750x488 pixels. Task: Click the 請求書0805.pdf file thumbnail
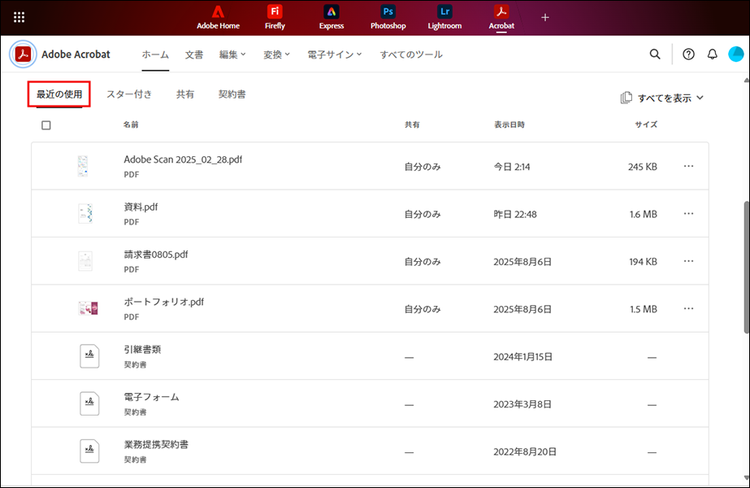point(85,261)
